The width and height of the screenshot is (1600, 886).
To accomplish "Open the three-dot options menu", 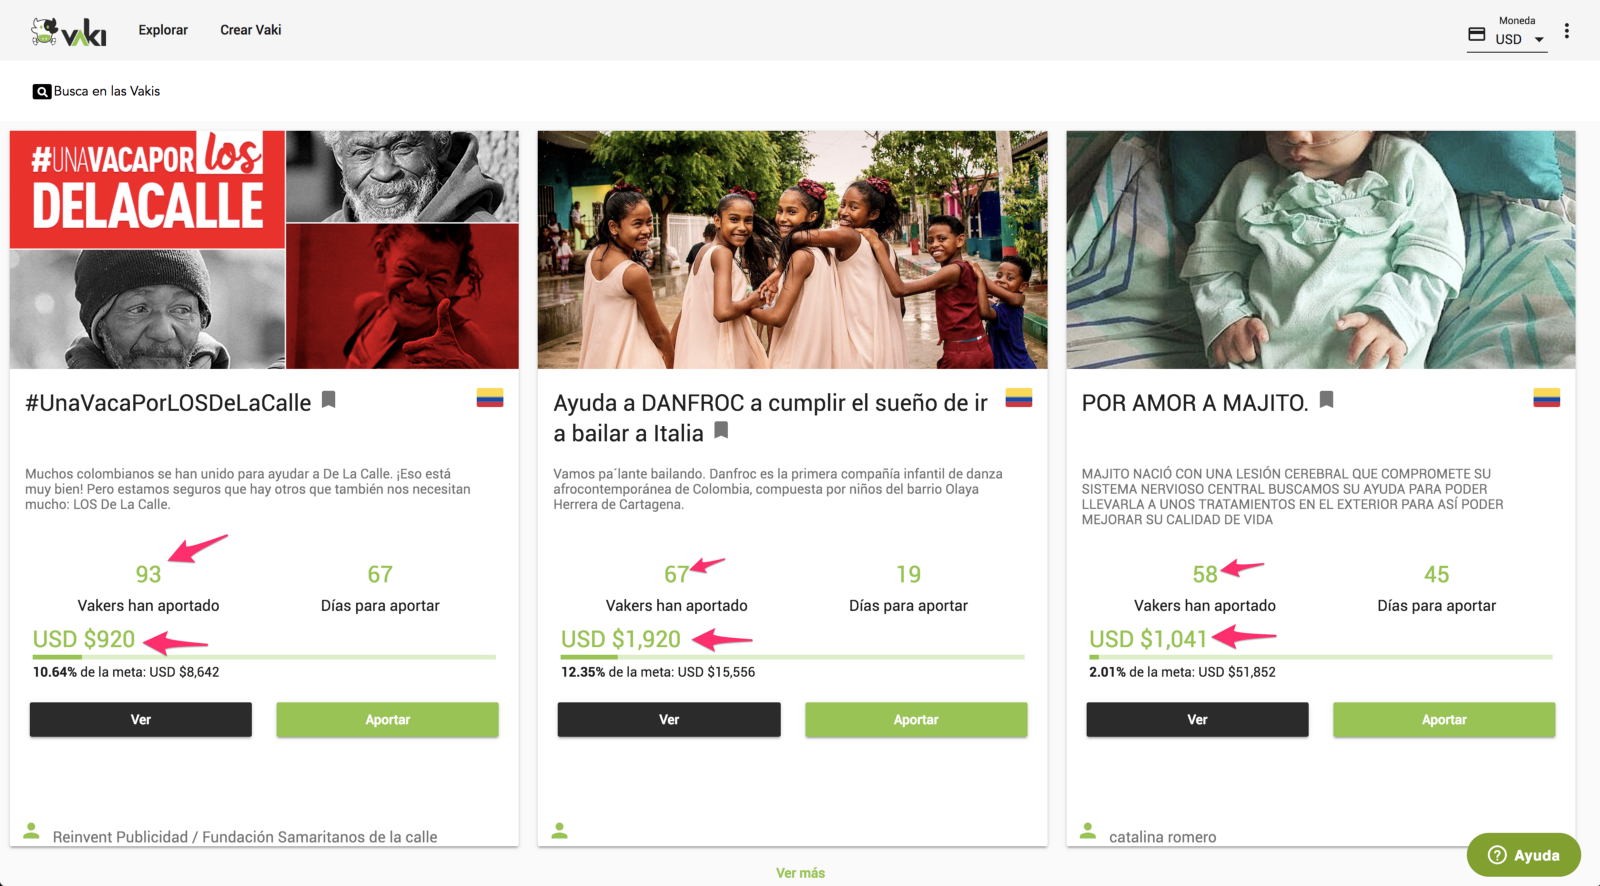I will click(x=1567, y=31).
